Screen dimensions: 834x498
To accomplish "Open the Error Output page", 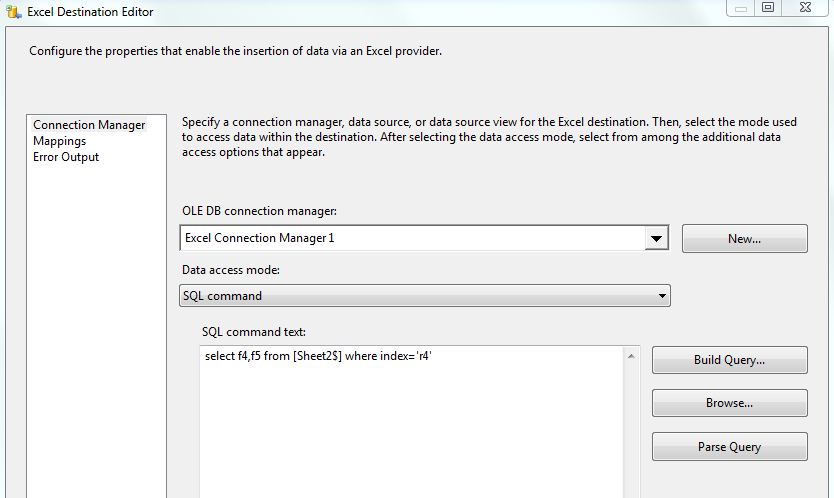I will 66,157.
